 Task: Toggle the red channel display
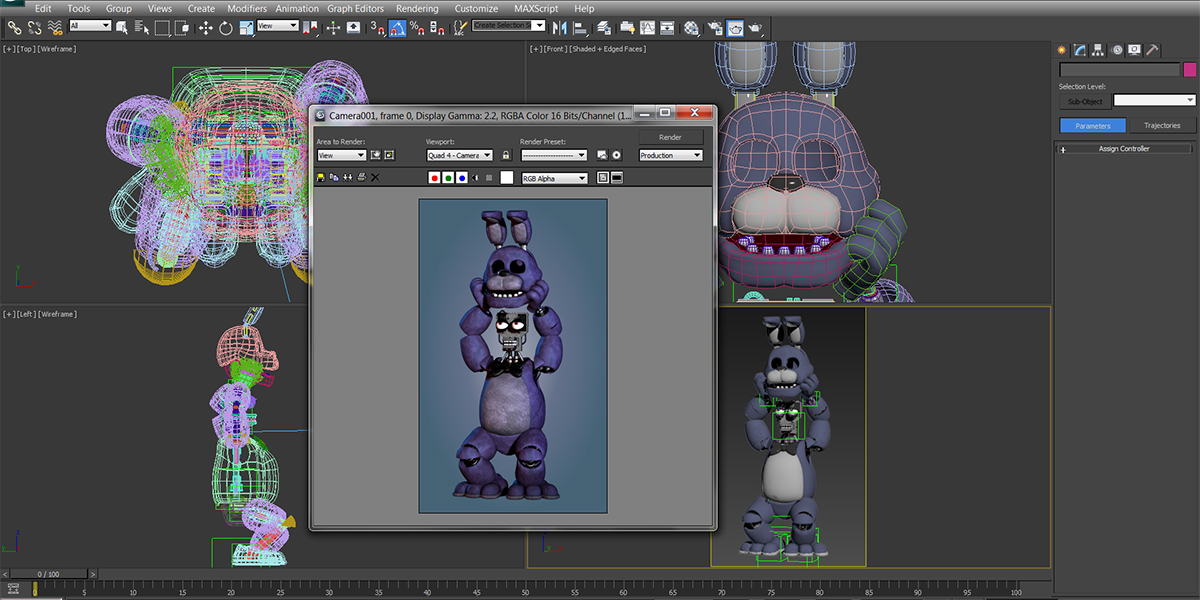coord(434,178)
